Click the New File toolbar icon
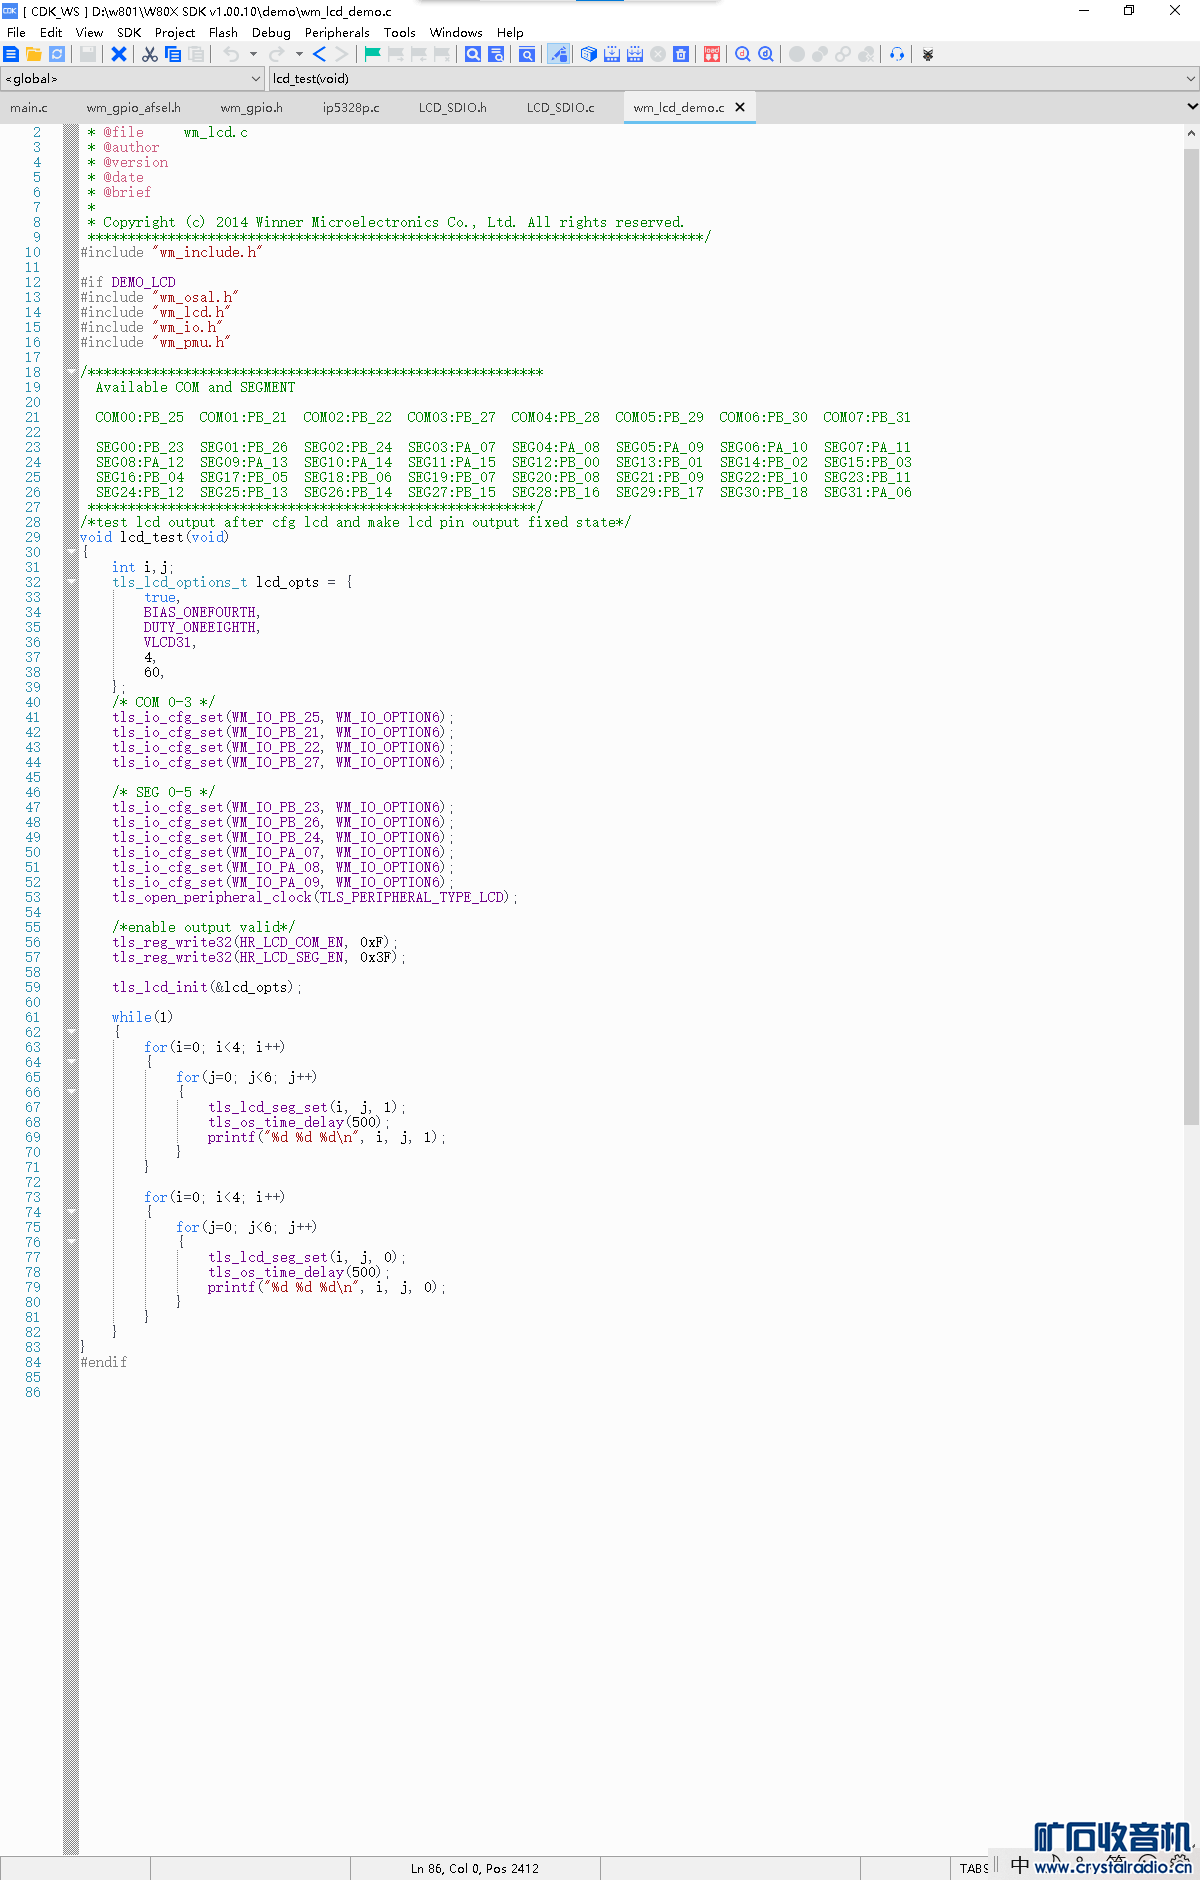 11,54
